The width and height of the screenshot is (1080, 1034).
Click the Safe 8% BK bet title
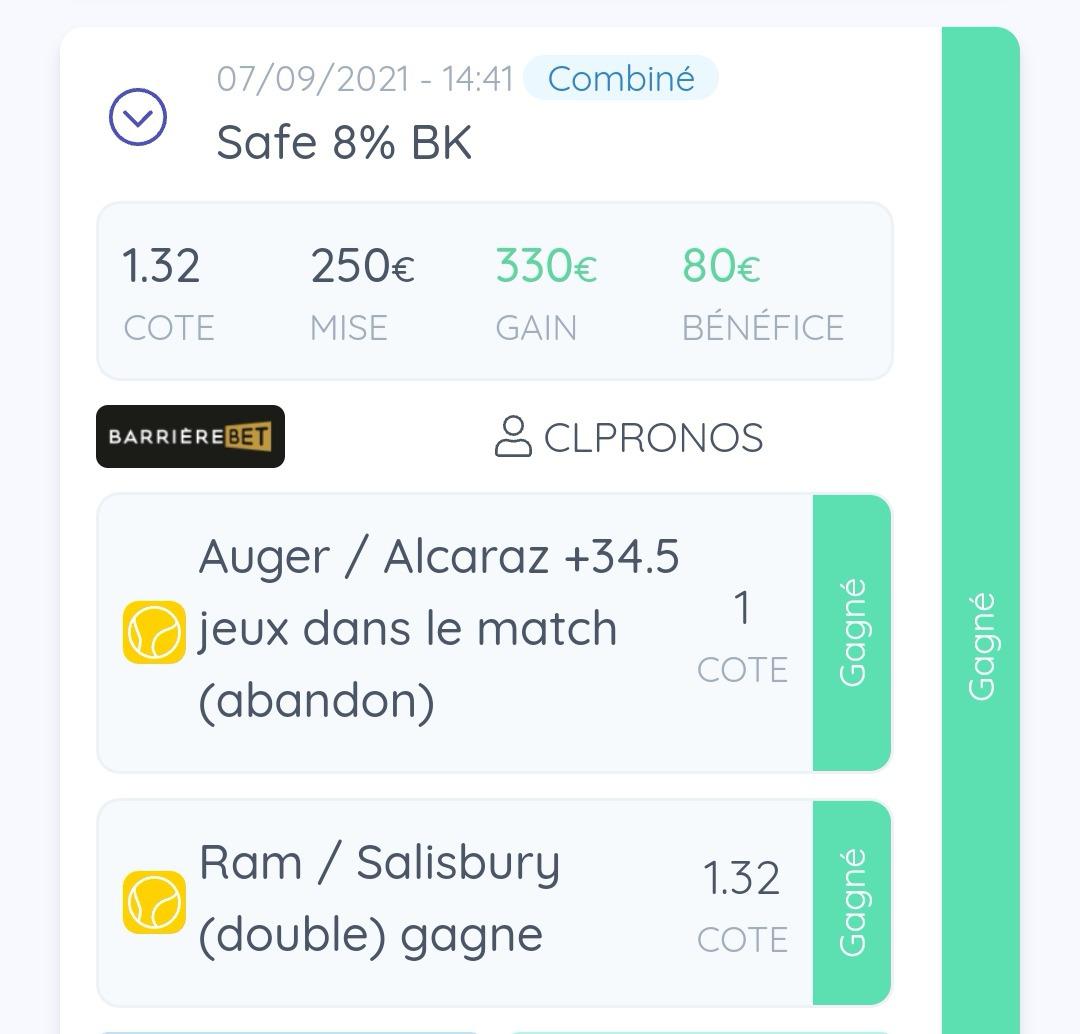[344, 143]
